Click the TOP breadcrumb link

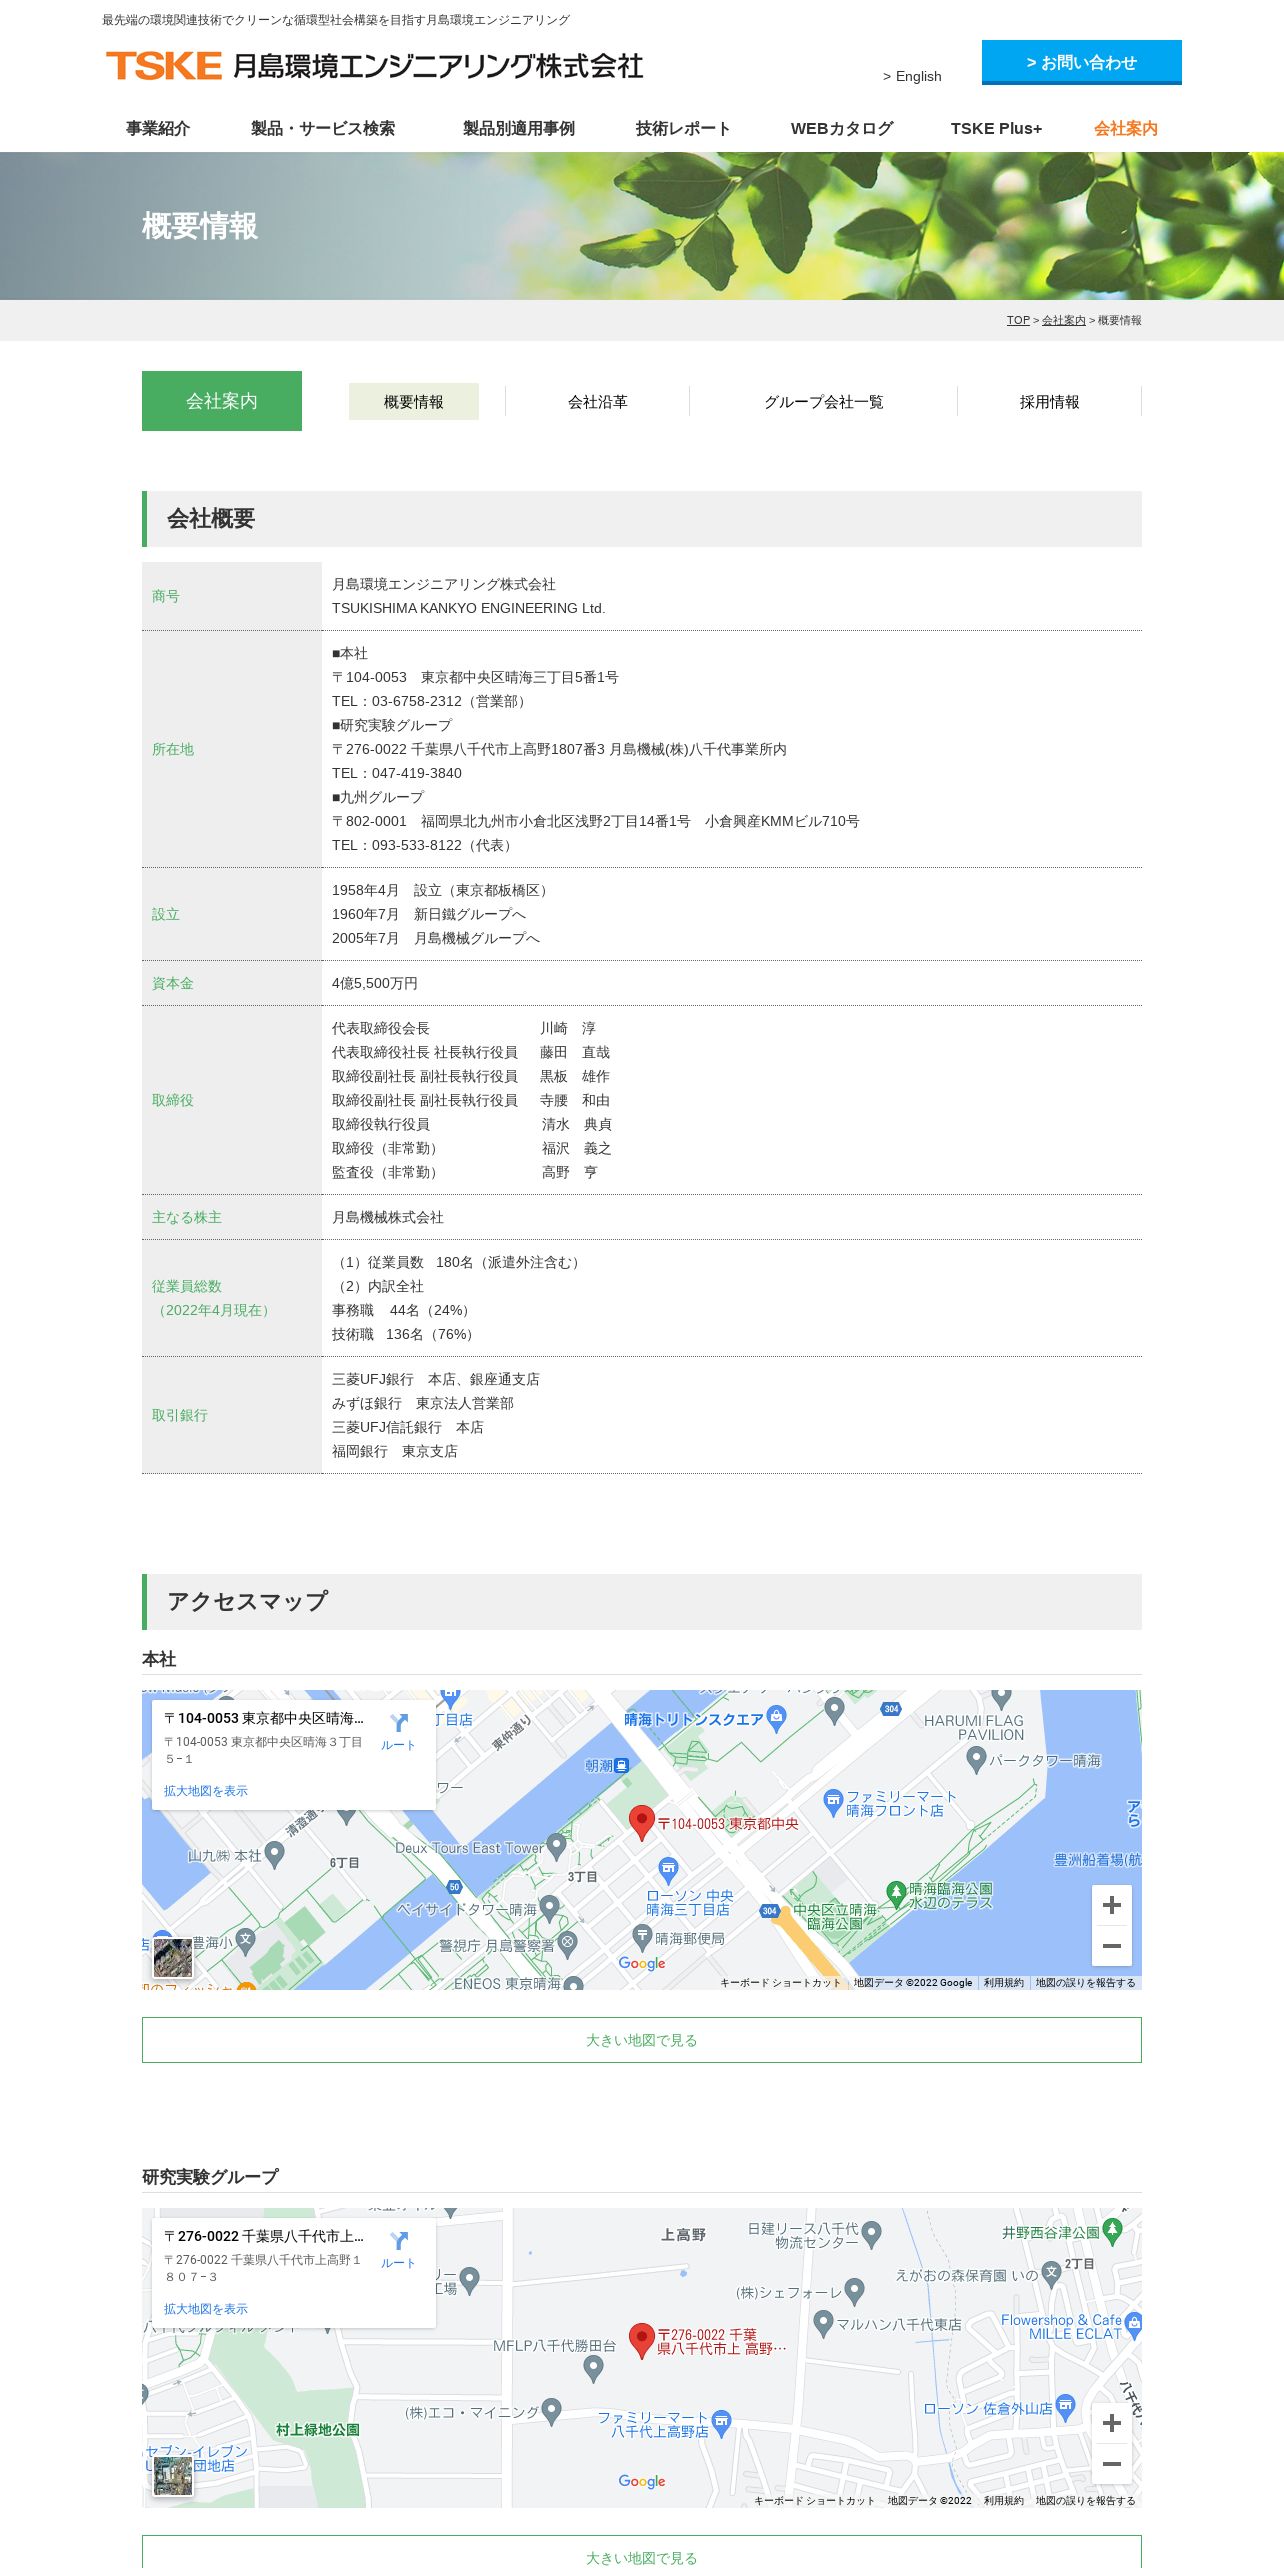click(x=1018, y=320)
